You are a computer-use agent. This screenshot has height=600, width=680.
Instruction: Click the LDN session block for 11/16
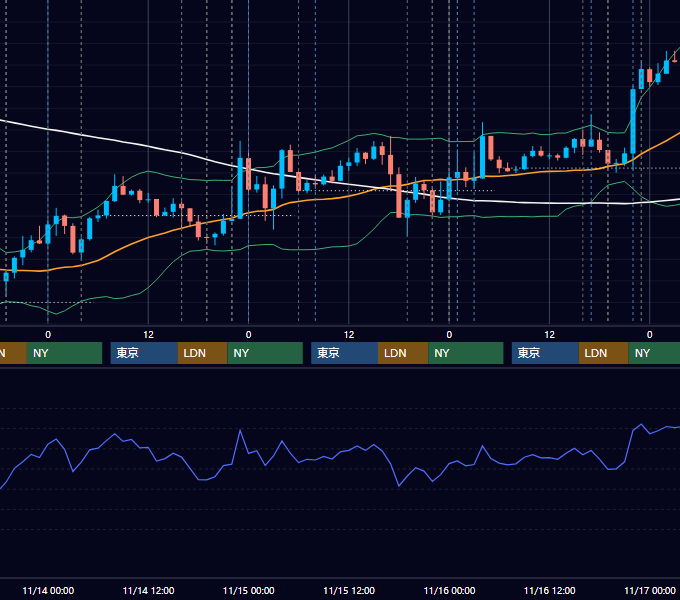tap(604, 353)
